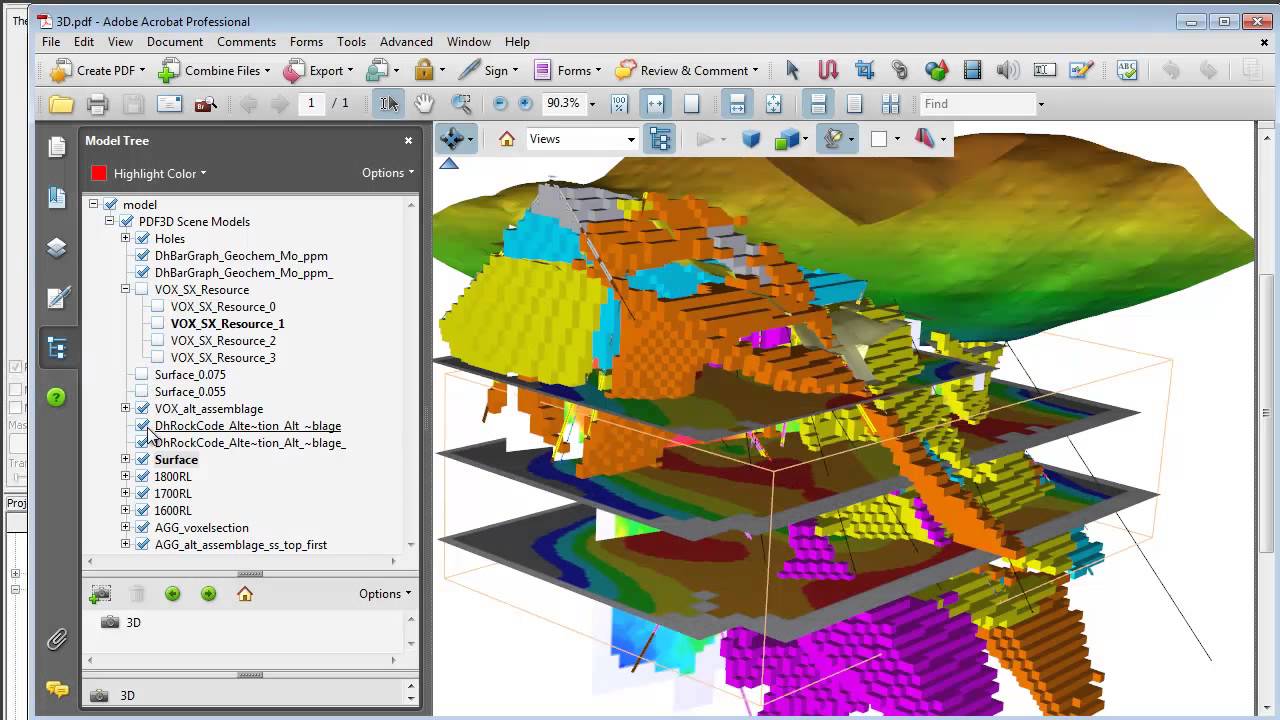The width and height of the screenshot is (1280, 720).
Task: Toggle the Model Tree button in 3D toolbar
Action: pos(660,139)
